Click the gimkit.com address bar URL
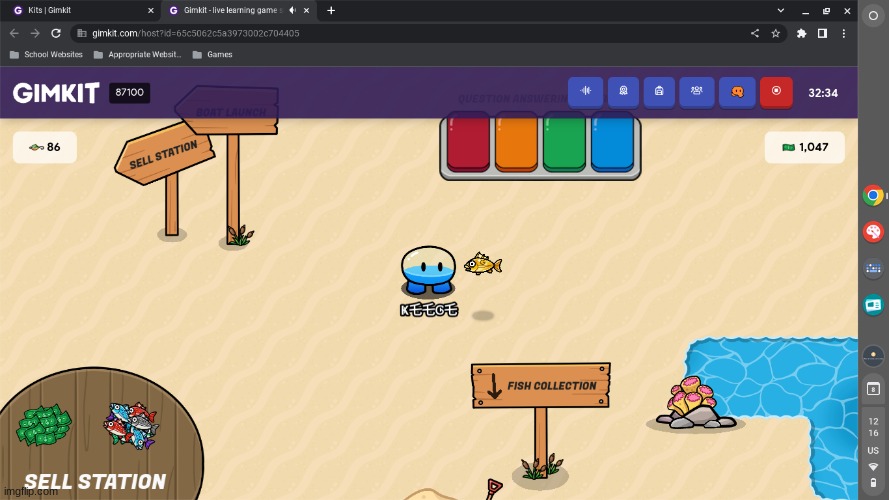 196,33
